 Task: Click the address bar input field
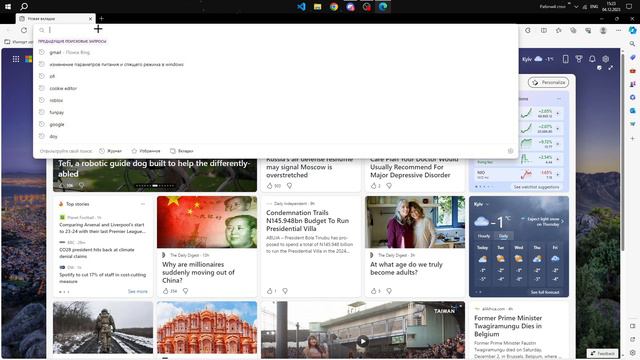pyautogui.click(x=276, y=30)
